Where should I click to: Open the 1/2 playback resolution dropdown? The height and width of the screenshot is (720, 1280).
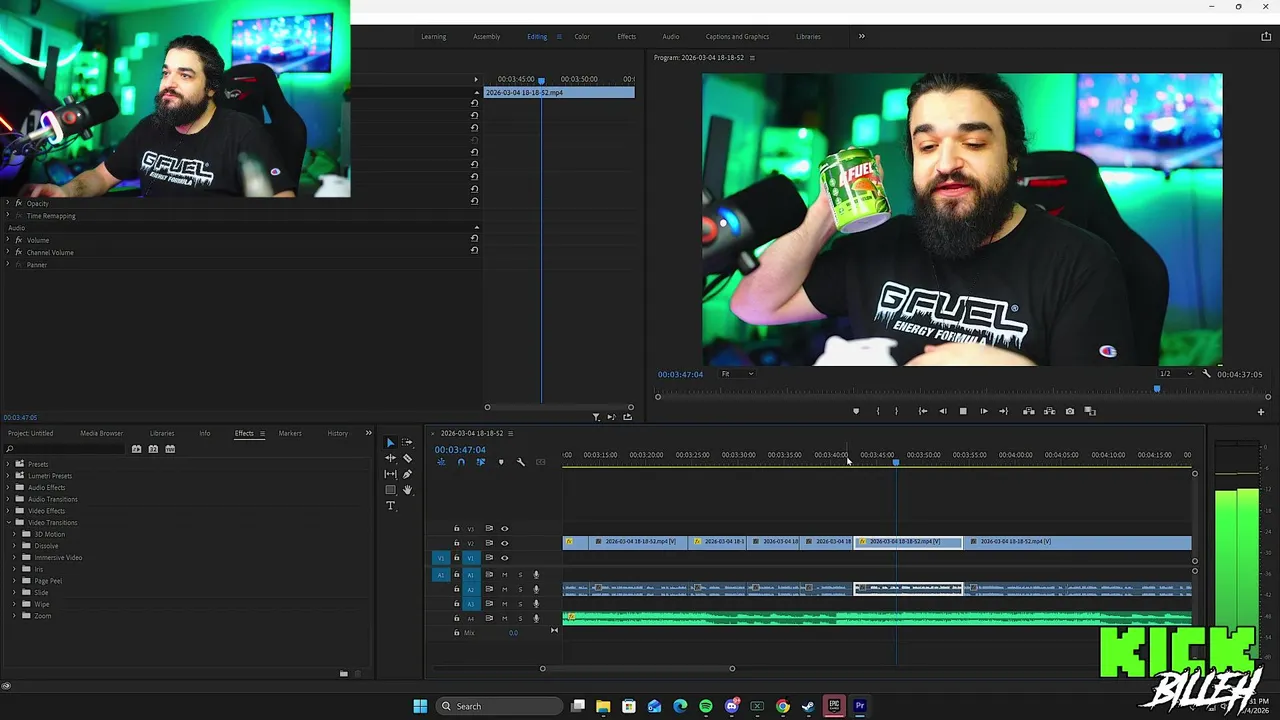coord(1175,374)
